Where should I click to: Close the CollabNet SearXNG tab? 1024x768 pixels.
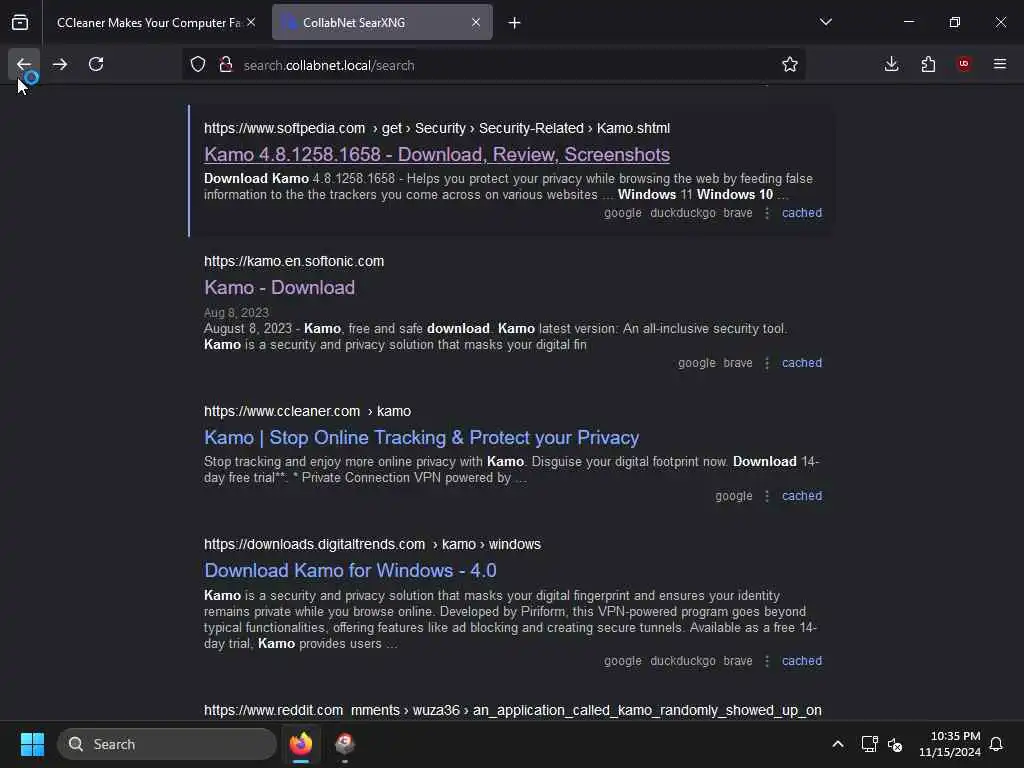(x=476, y=22)
